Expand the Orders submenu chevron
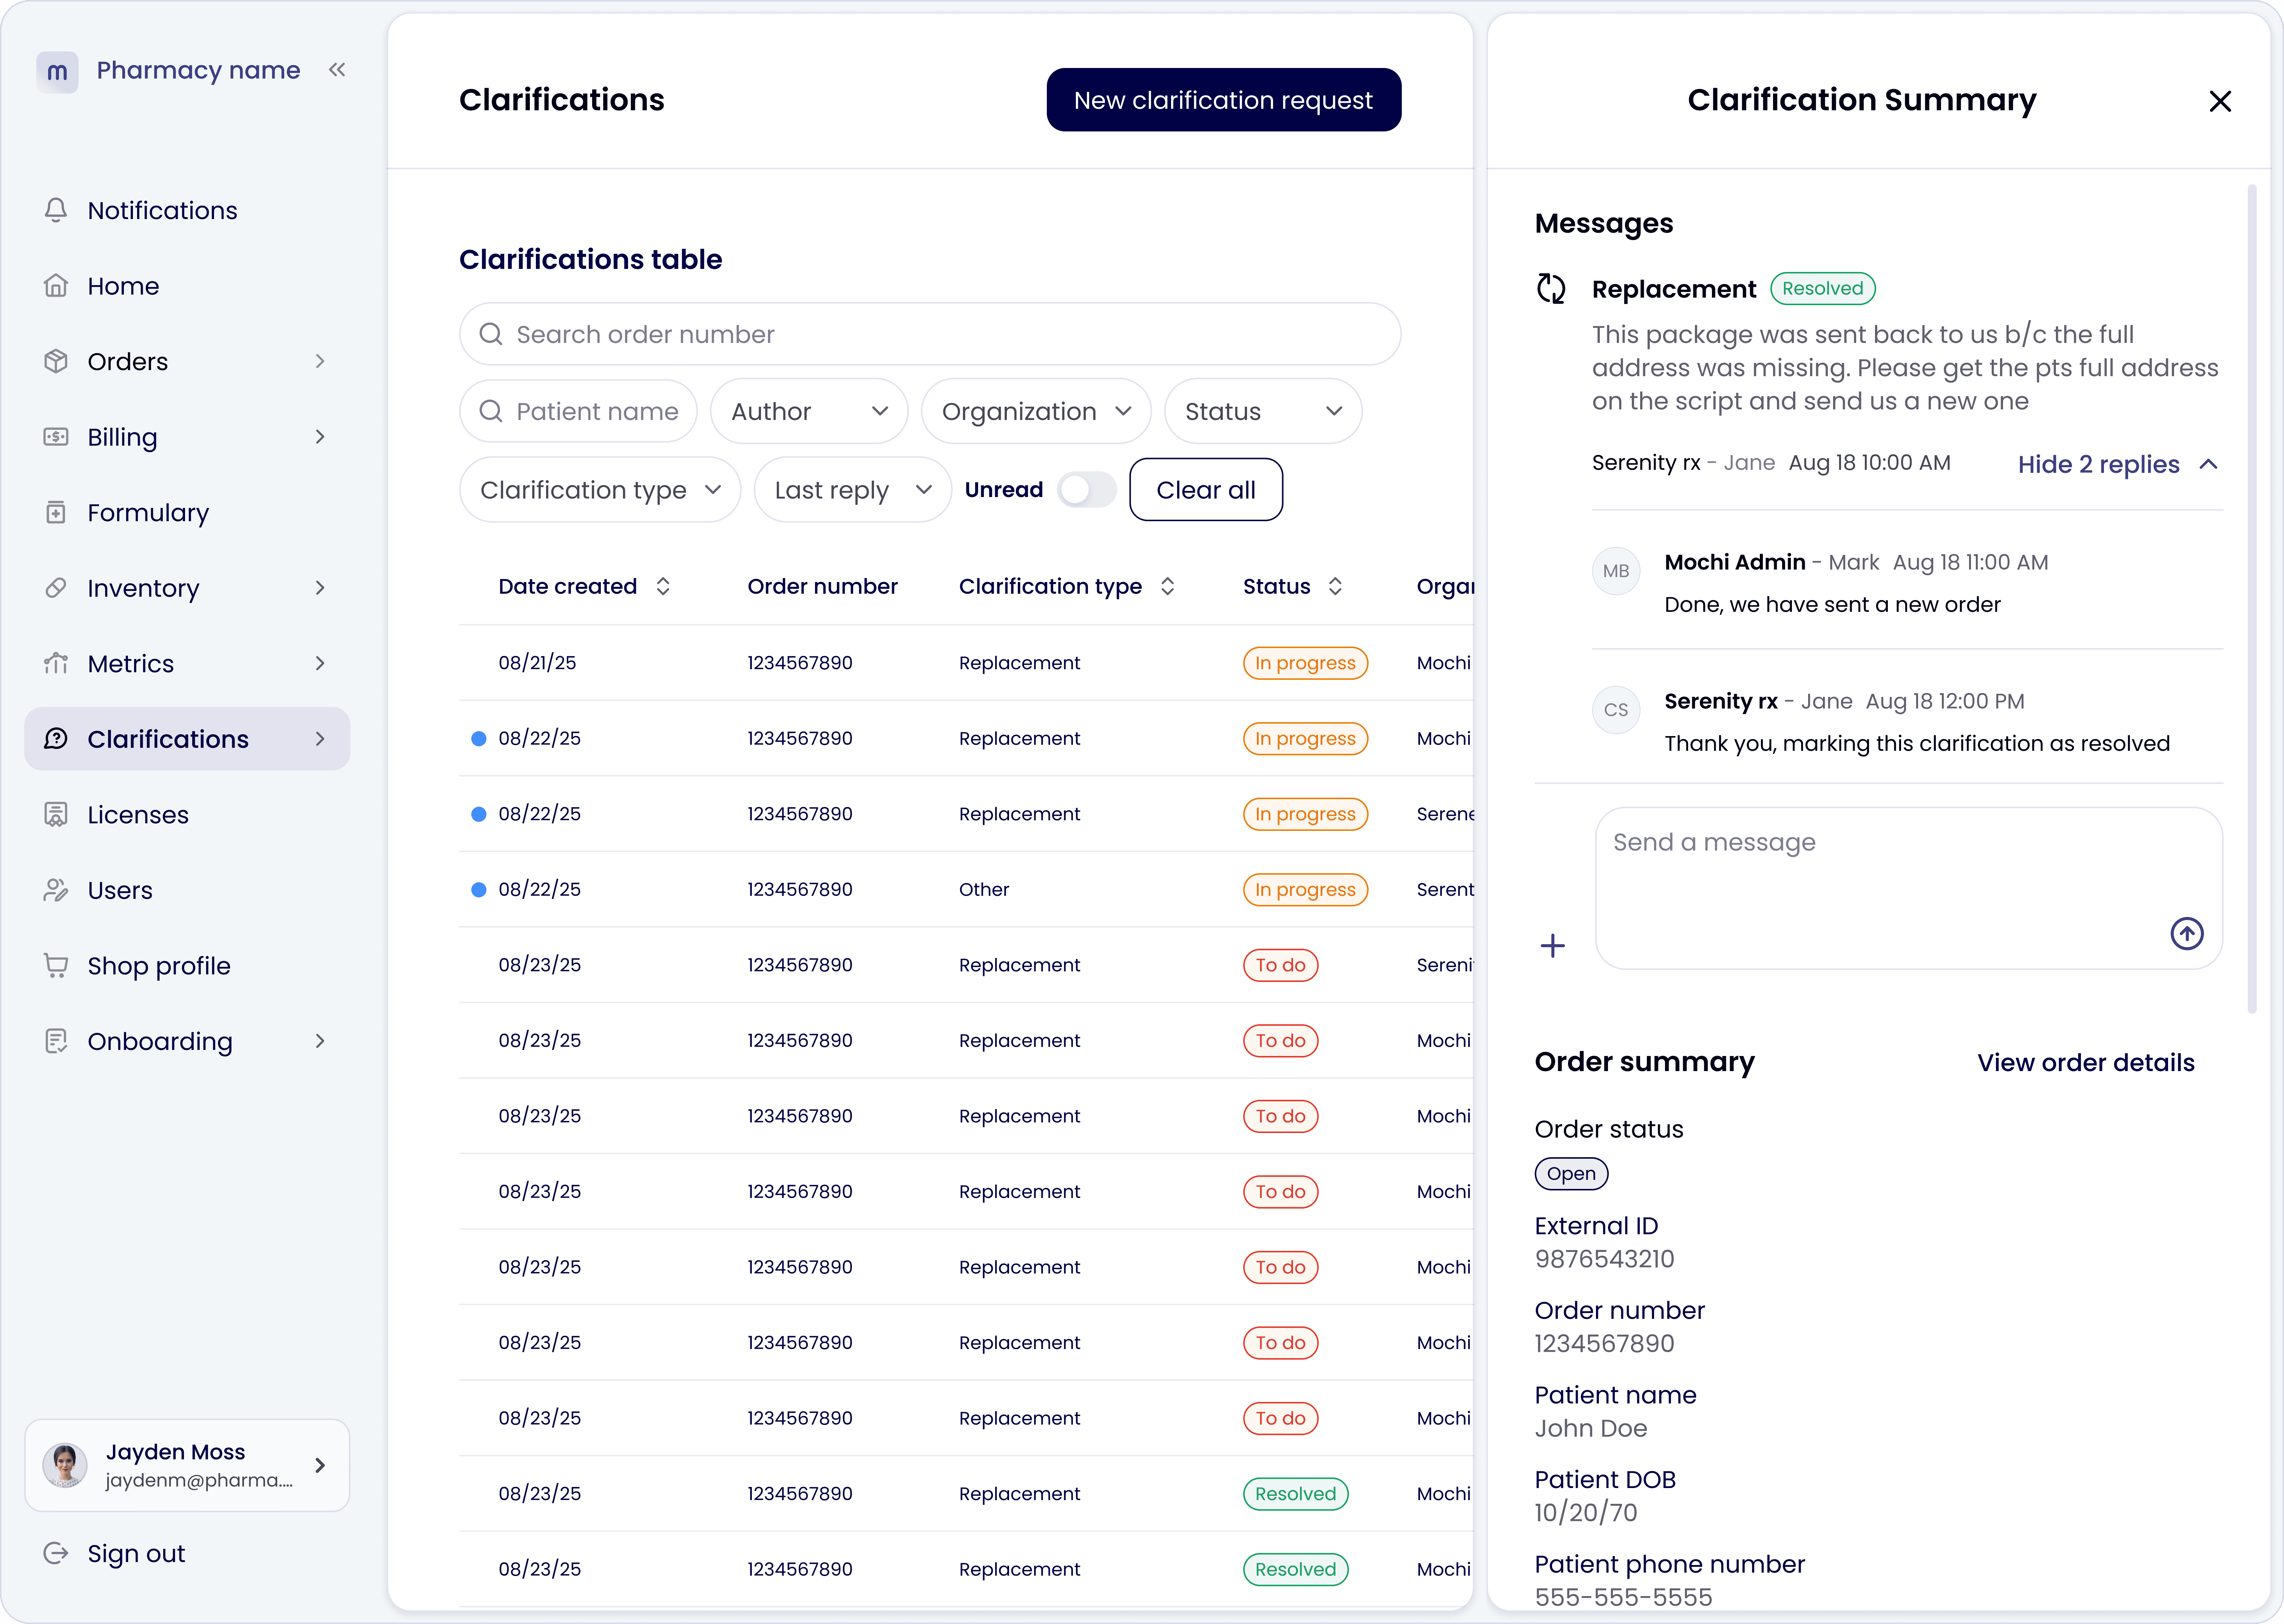The height and width of the screenshot is (1624, 2284). [320, 361]
